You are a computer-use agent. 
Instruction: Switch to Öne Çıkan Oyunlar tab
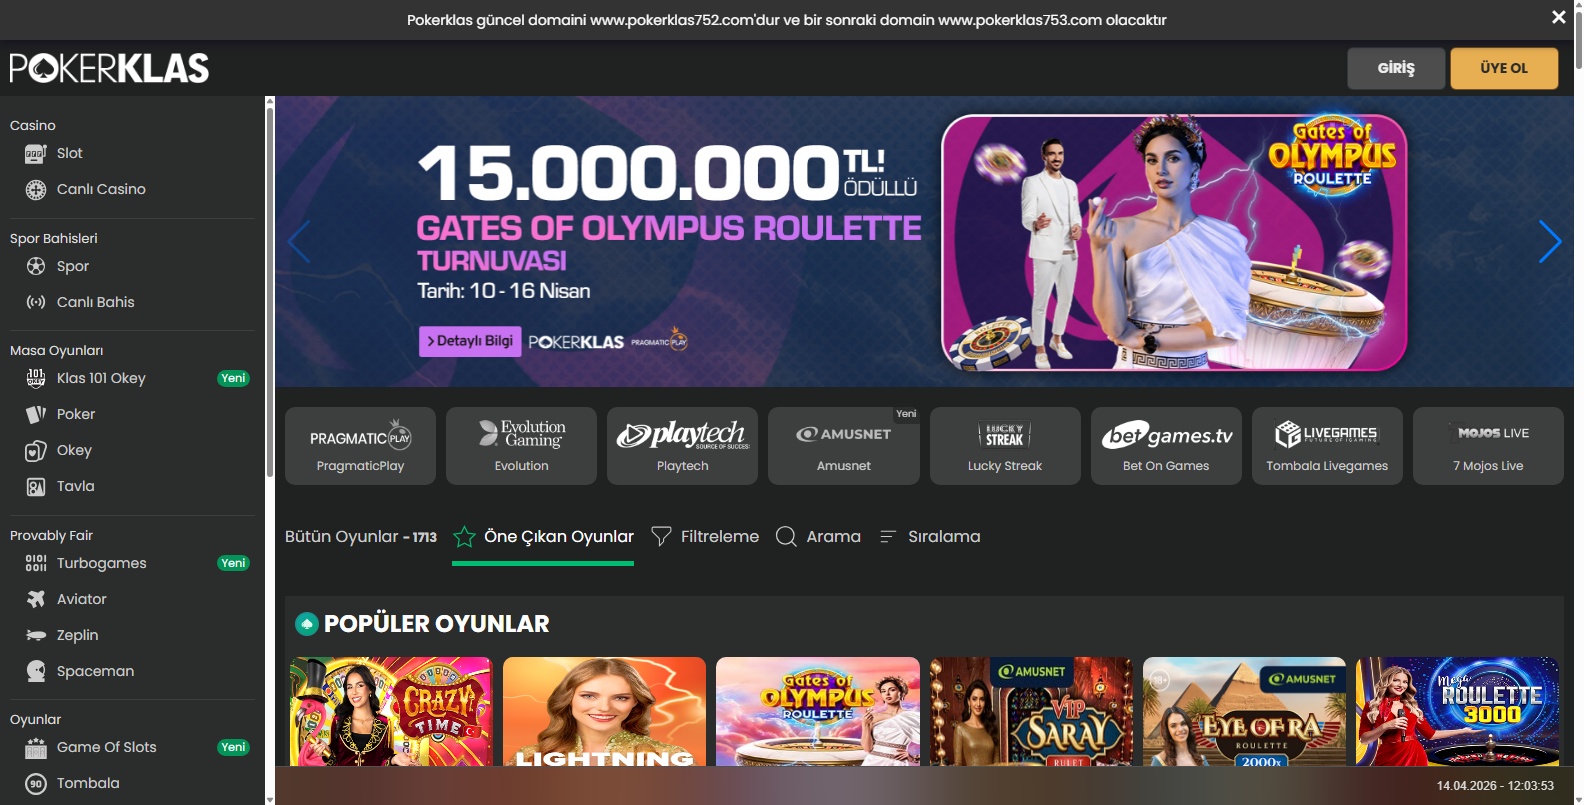543,537
